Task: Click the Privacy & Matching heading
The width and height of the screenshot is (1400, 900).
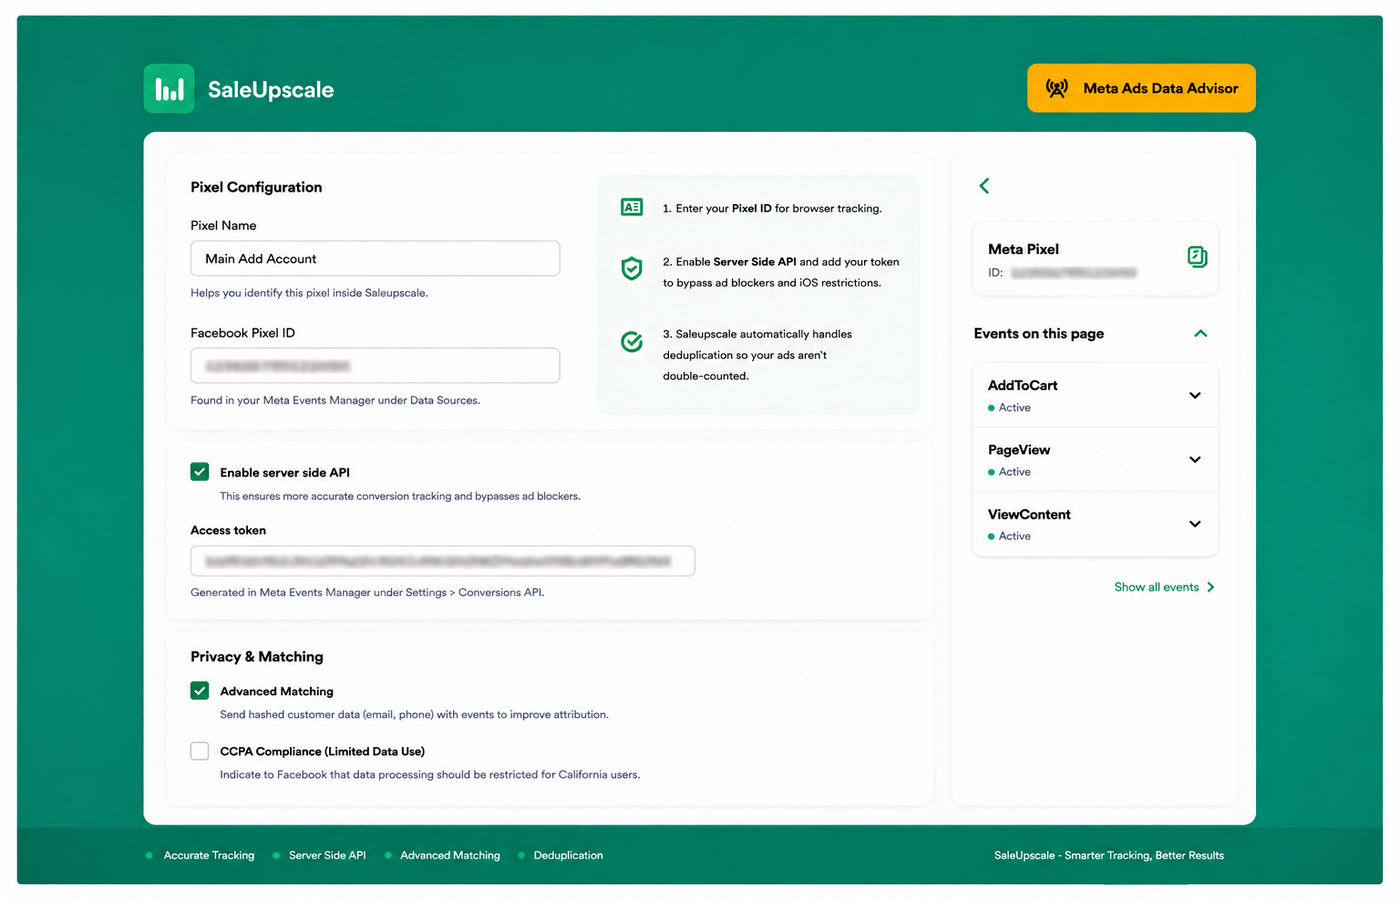Action: tap(257, 657)
